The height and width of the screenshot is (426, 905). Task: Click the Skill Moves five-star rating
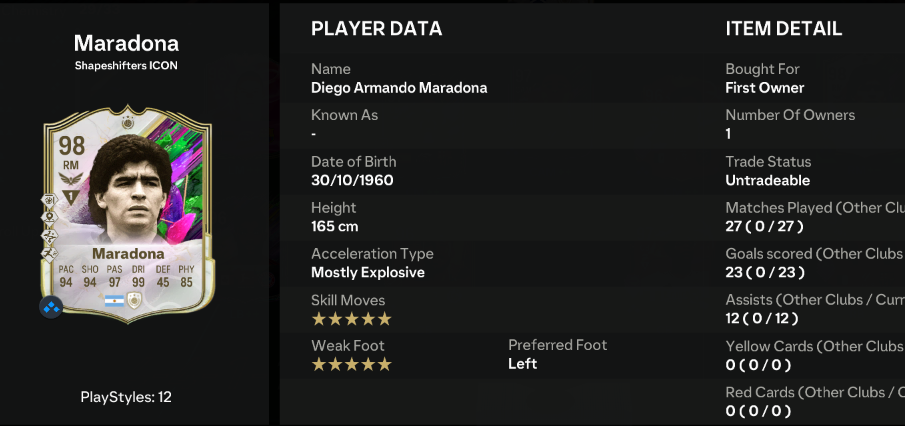point(351,319)
